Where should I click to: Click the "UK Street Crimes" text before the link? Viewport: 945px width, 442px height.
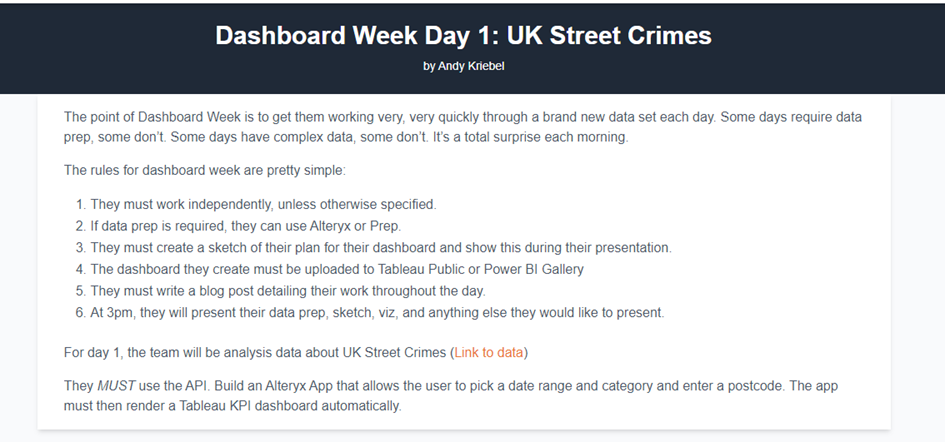pos(394,353)
